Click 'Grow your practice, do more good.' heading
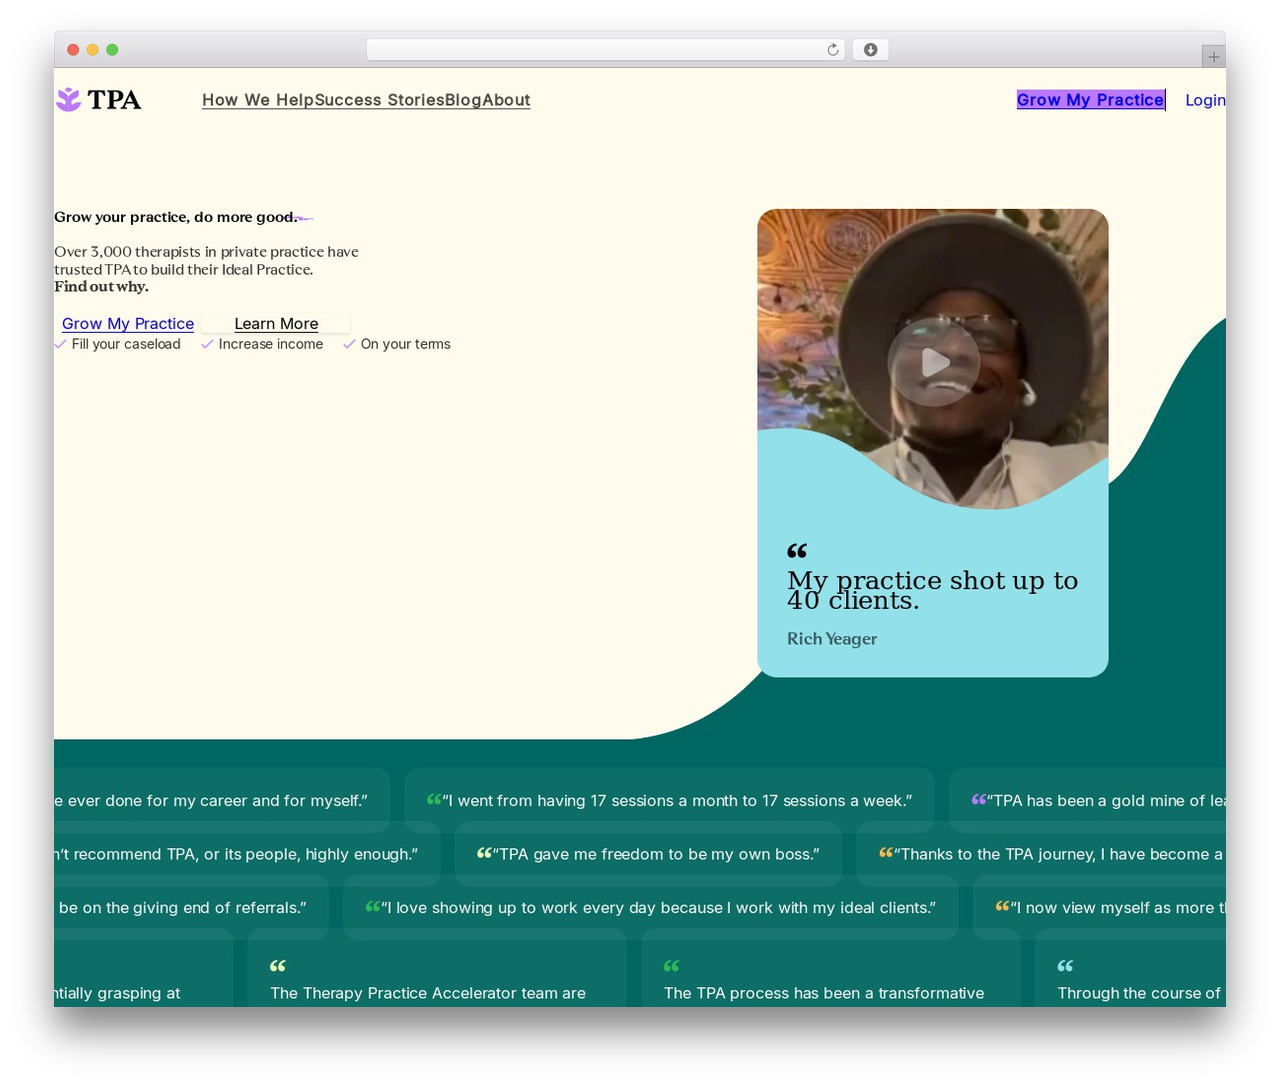This screenshot has height=1084, width=1280. (176, 217)
